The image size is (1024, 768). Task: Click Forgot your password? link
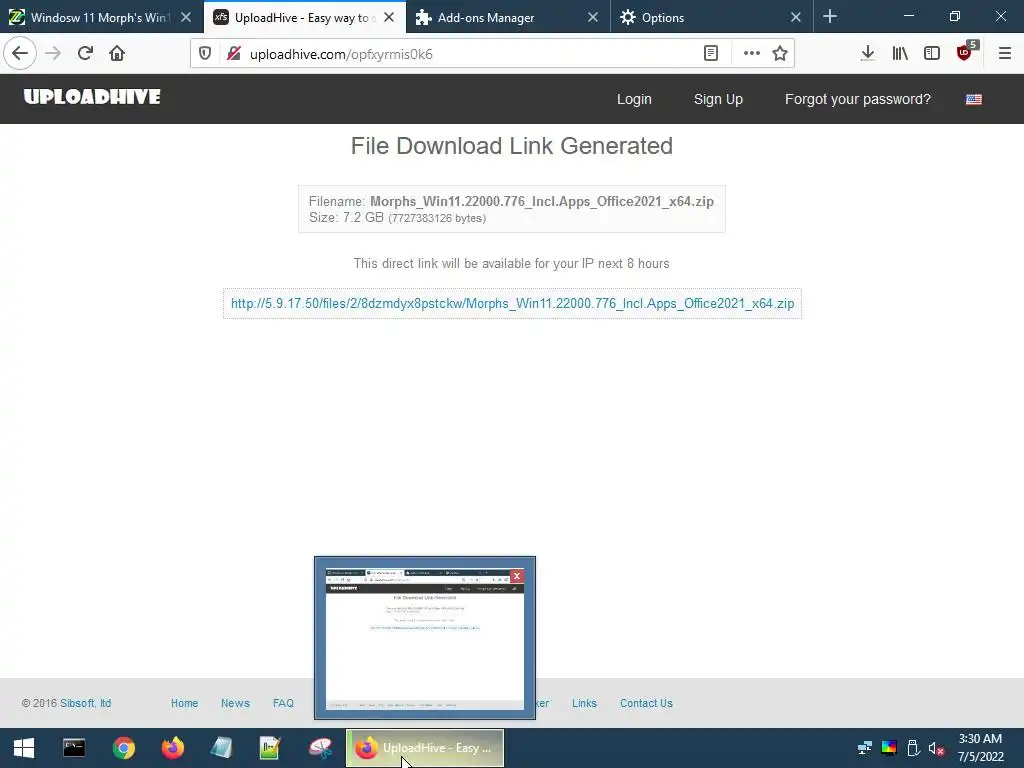coord(857,99)
